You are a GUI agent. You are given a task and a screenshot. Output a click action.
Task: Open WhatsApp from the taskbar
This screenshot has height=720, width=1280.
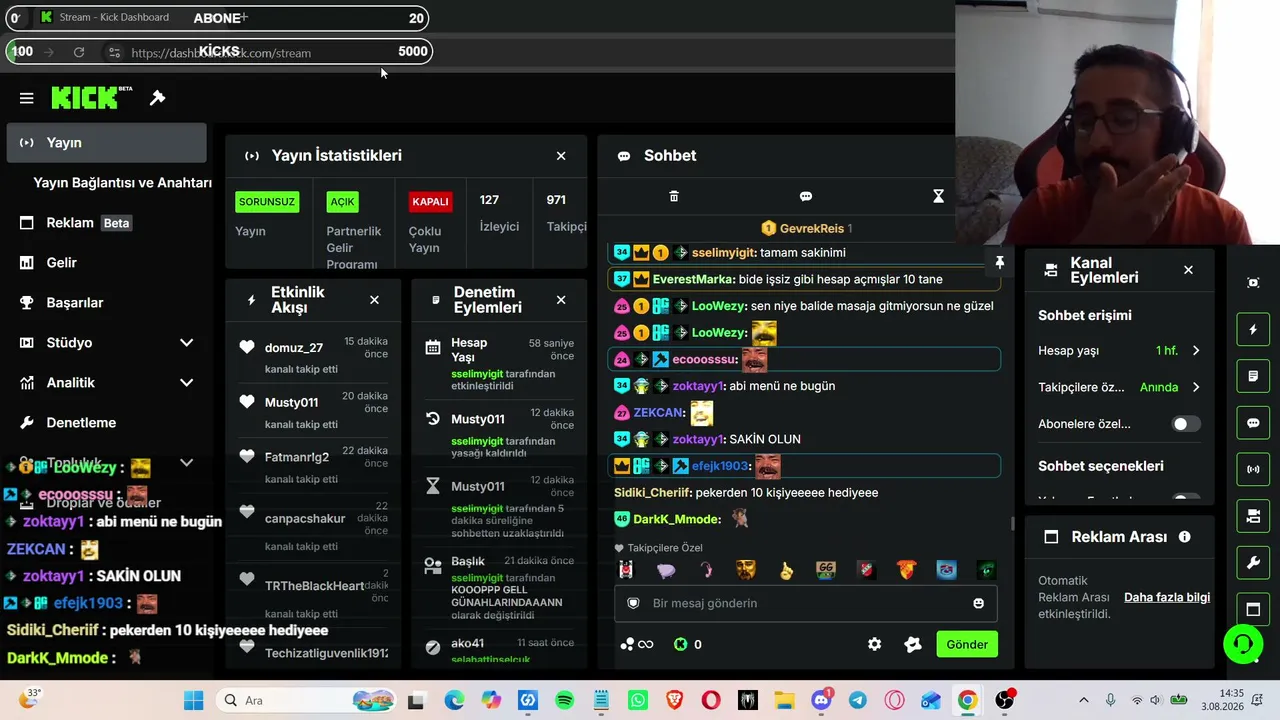[638, 700]
